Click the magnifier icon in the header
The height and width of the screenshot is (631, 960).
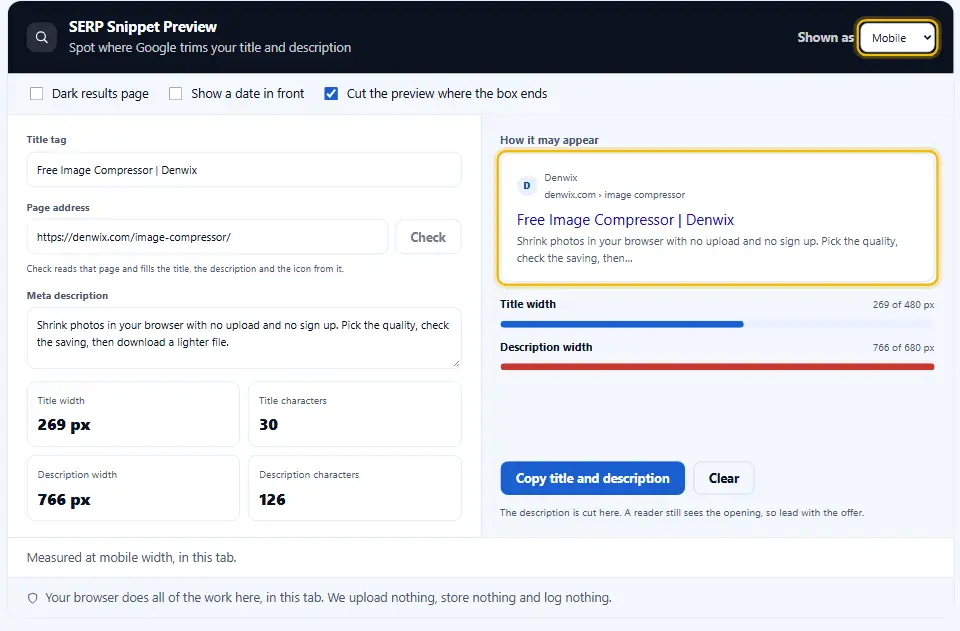pos(42,37)
